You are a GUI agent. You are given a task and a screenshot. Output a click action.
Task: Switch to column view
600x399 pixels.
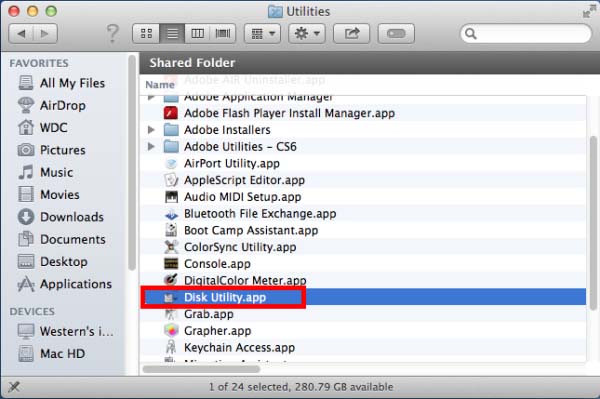pos(197,34)
